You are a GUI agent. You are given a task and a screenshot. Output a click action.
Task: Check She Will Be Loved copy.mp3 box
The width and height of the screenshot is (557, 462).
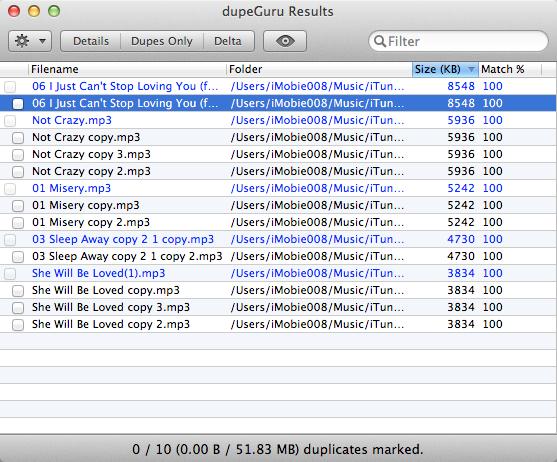(17, 291)
